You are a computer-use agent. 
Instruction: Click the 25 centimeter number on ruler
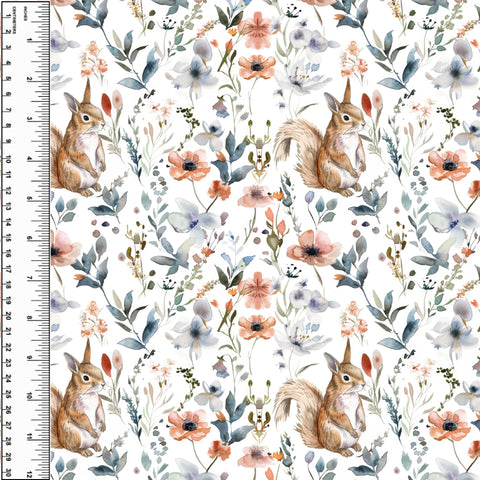coord(8,395)
